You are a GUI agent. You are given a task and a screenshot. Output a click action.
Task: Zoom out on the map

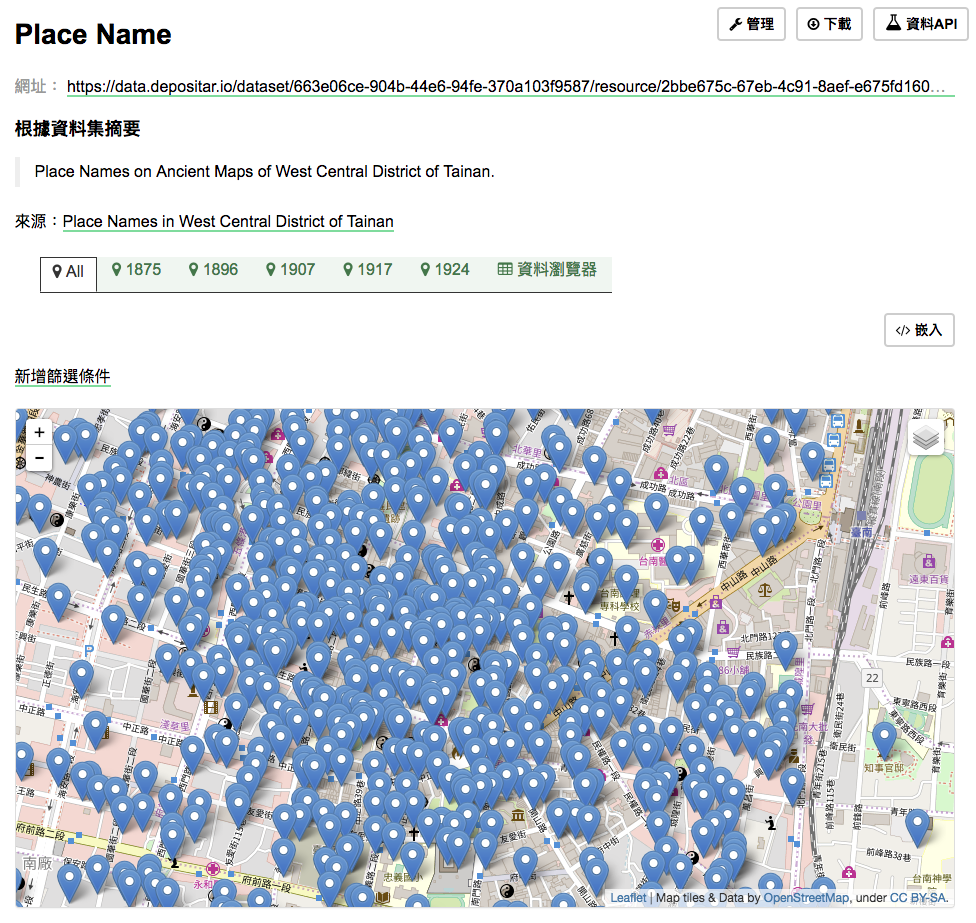point(39,458)
